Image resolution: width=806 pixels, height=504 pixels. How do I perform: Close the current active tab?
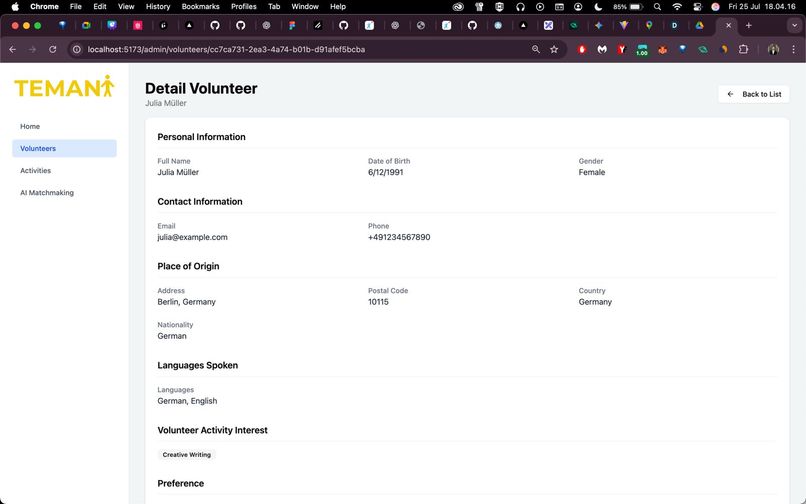pyautogui.click(x=728, y=25)
